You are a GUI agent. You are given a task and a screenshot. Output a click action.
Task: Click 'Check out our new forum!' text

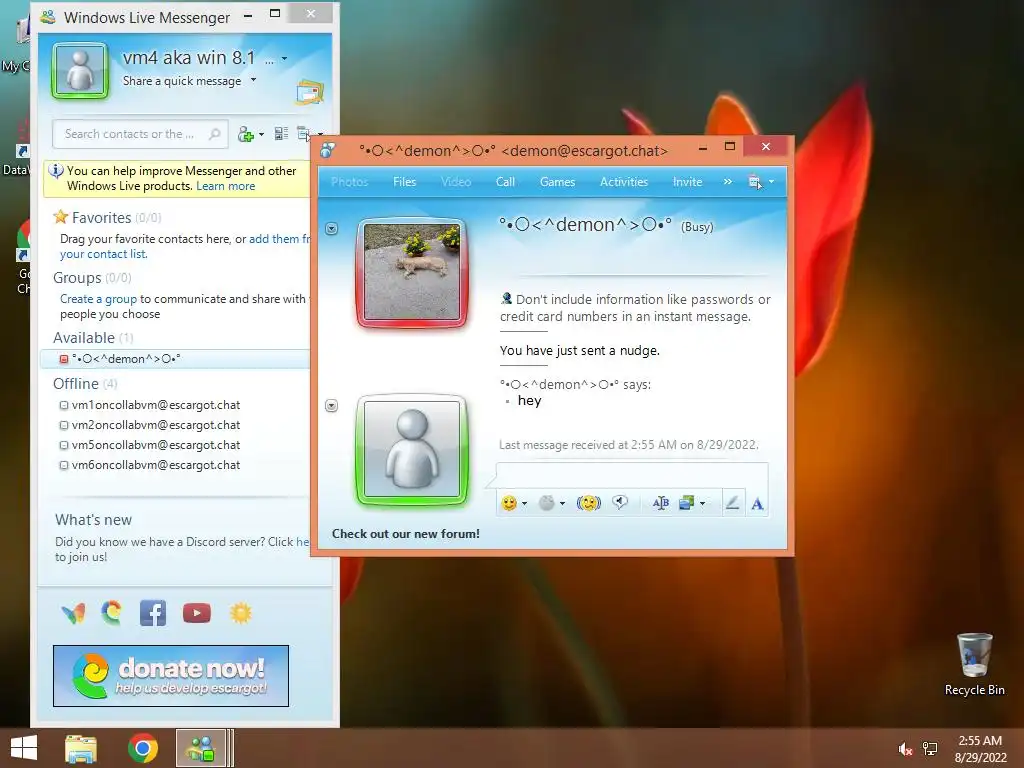tap(406, 534)
